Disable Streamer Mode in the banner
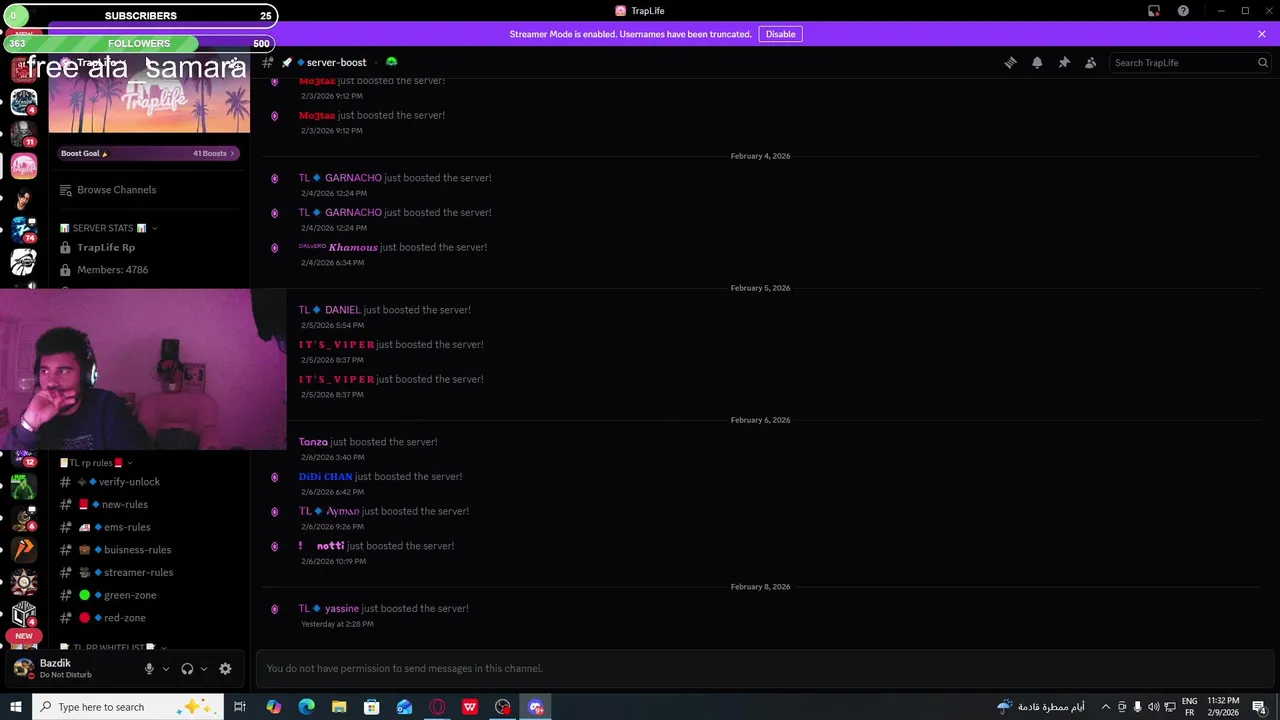This screenshot has width=1280, height=720. (780, 34)
